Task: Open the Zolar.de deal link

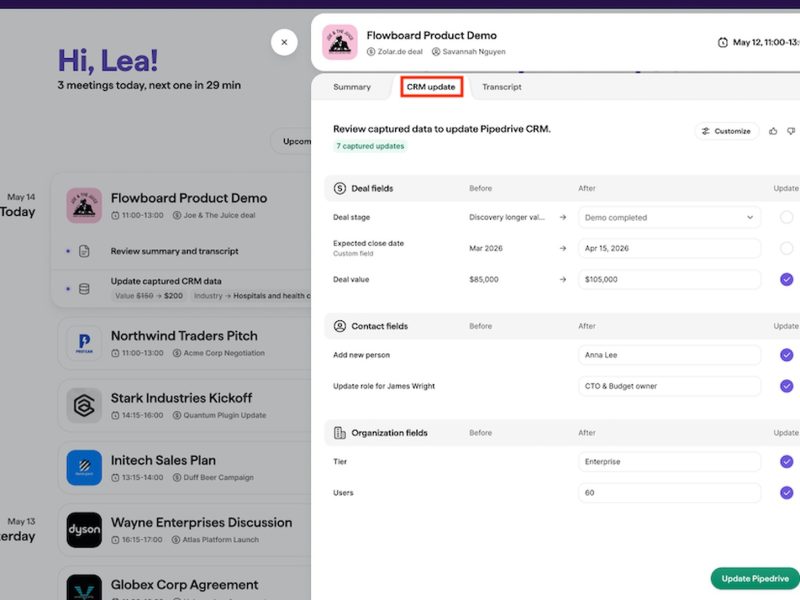Action: 394,52
